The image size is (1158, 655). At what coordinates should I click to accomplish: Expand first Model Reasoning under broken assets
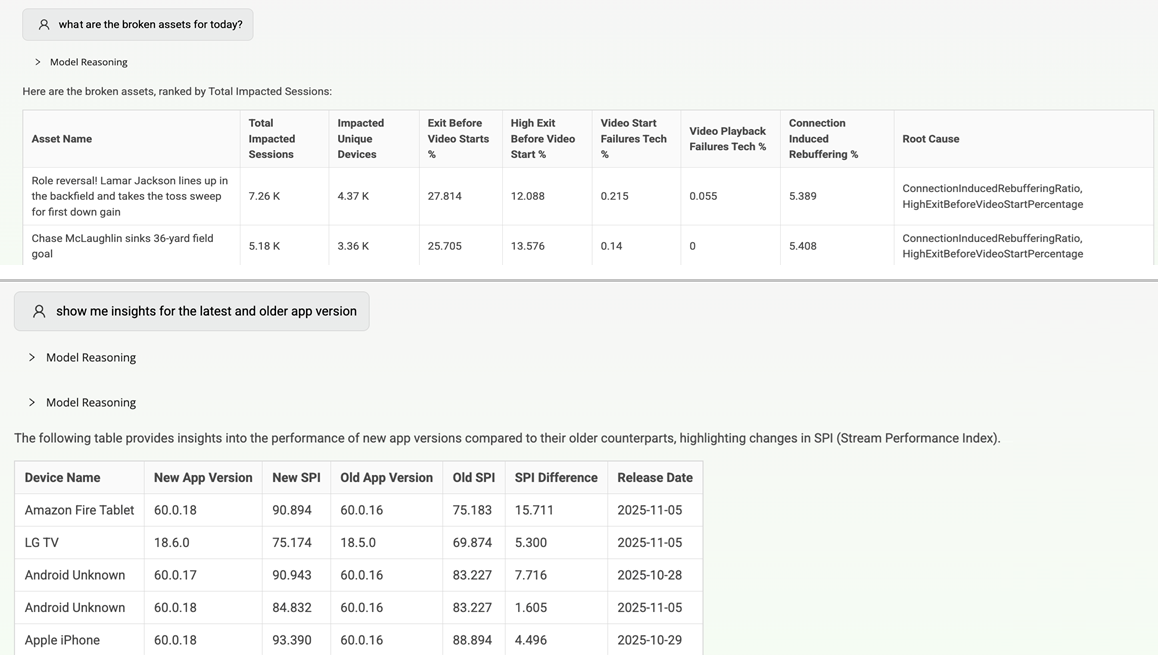click(x=81, y=62)
